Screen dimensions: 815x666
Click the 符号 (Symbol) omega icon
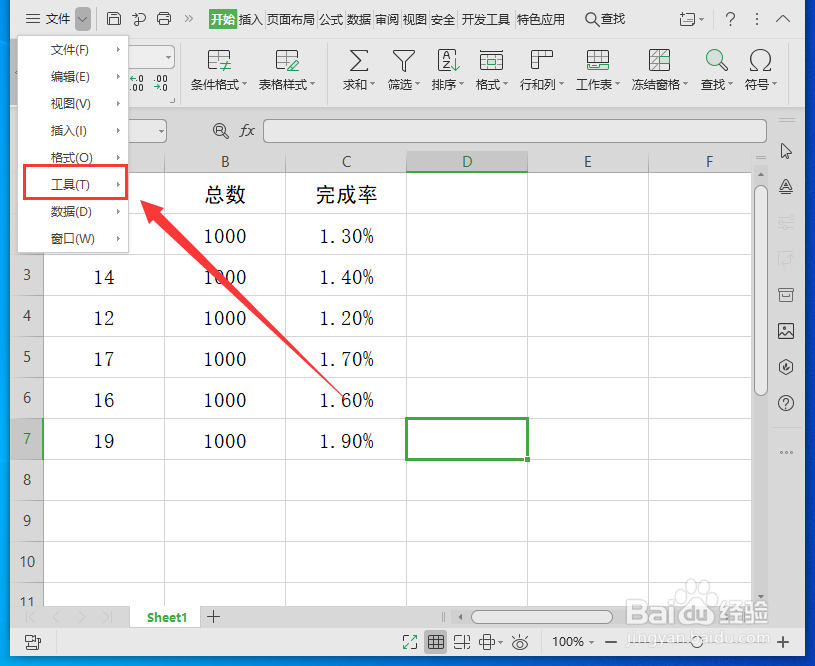click(760, 61)
